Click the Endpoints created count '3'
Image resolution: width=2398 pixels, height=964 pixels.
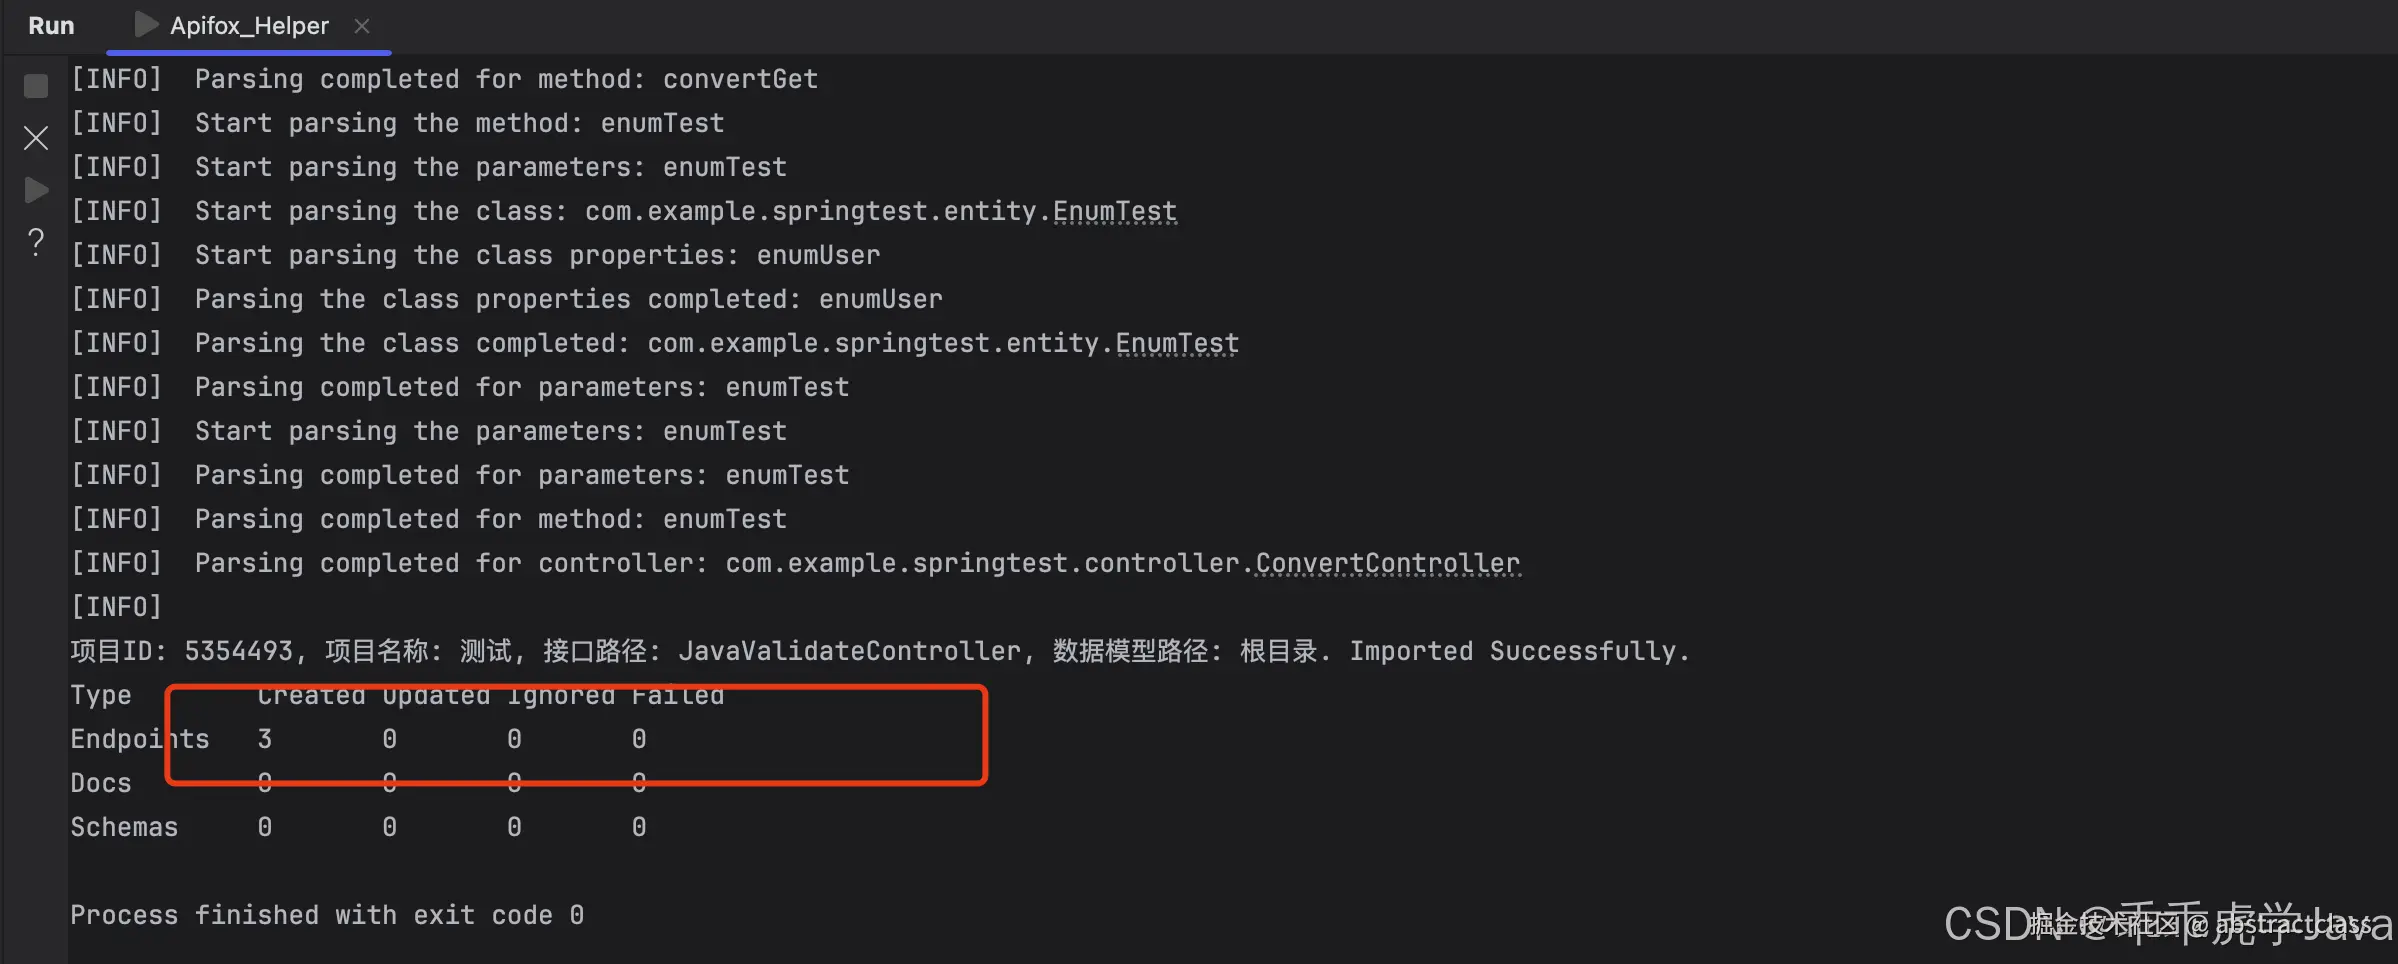[x=265, y=739]
